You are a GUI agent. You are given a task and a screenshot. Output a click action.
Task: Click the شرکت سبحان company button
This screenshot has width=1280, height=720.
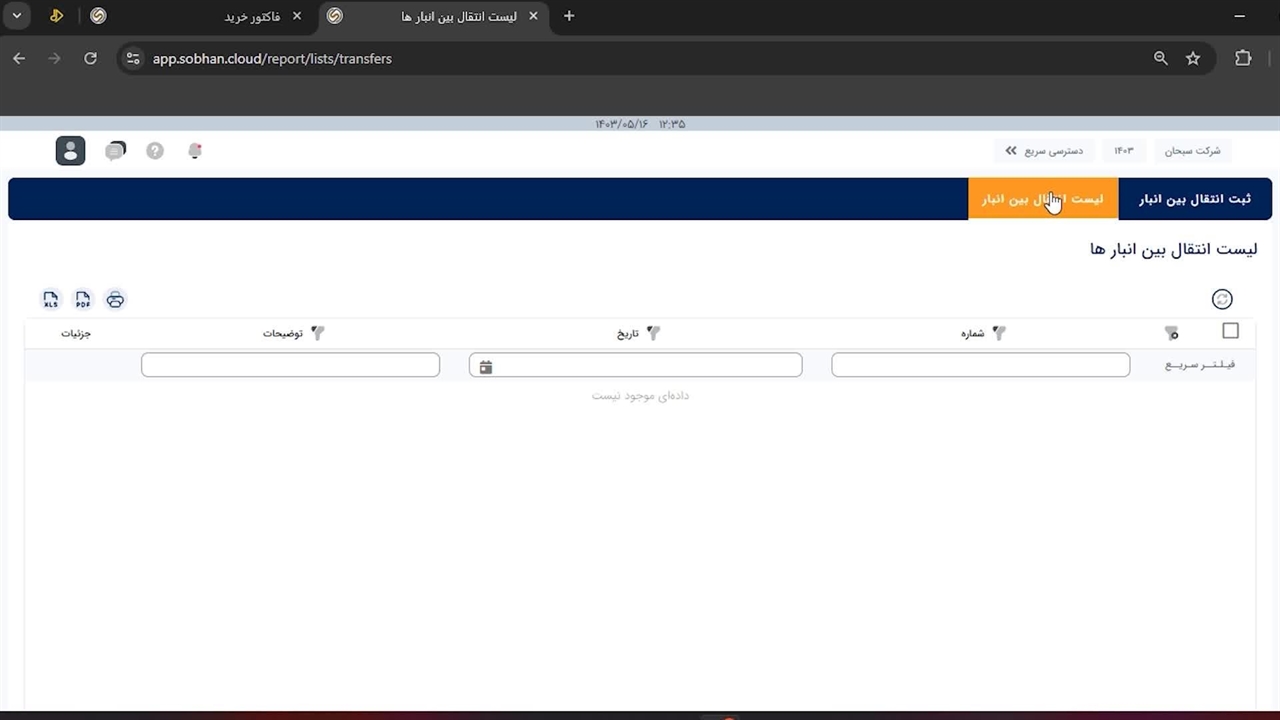[1192, 151]
